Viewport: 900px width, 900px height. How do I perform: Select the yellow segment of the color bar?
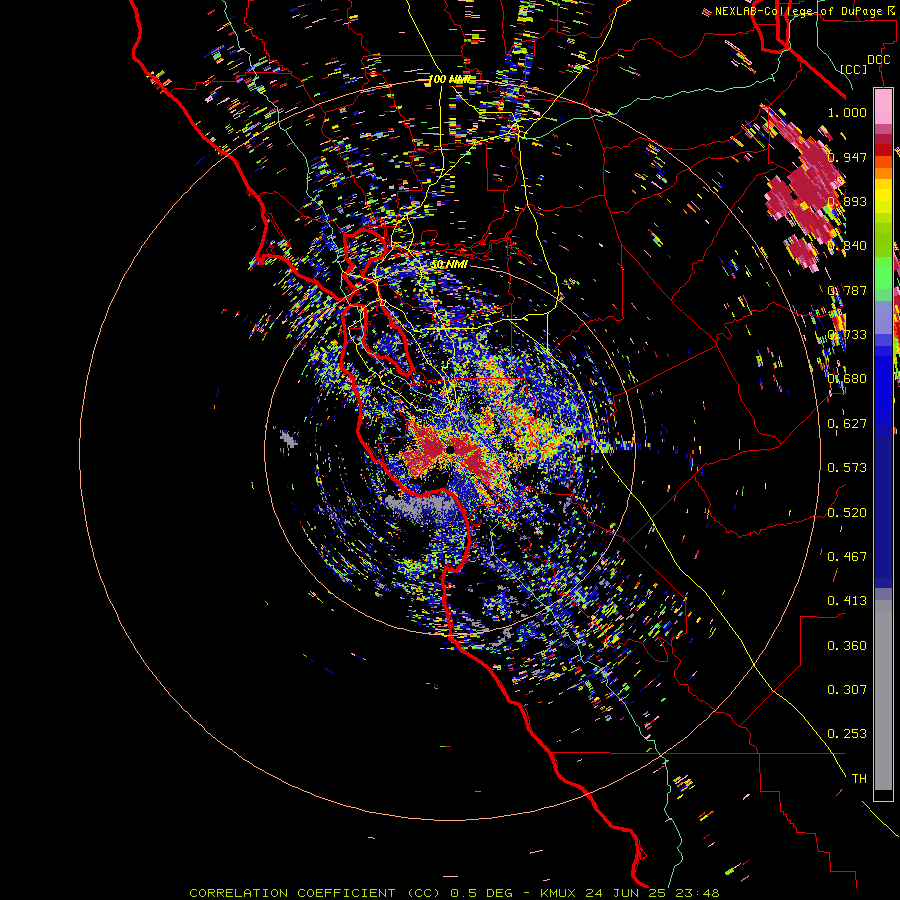pyautogui.click(x=883, y=196)
